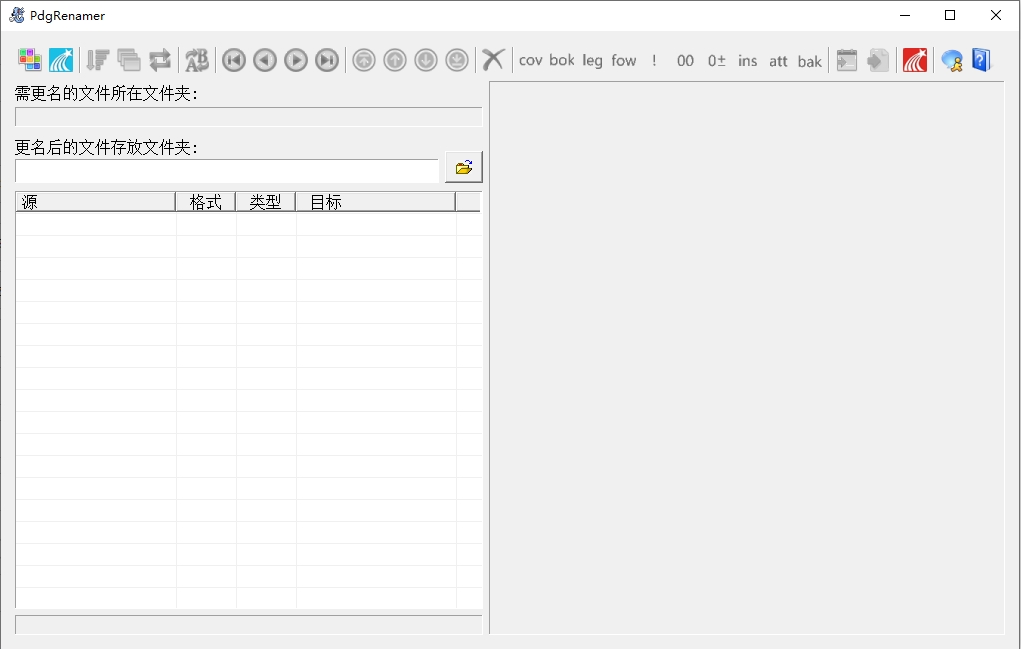The width and height of the screenshot is (1021, 649).
Task: Browse for destination folder with open-folder button
Action: [x=464, y=167]
